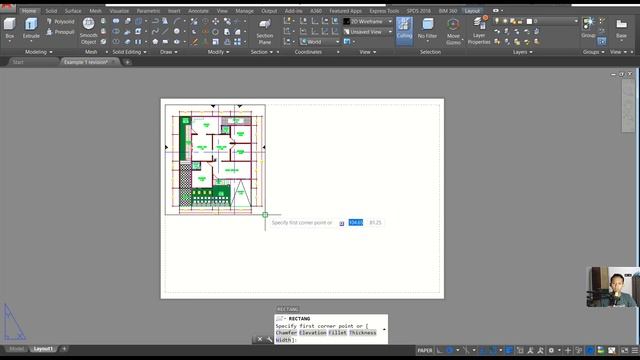Image resolution: width=640 pixels, height=360 pixels.
Task: Open workspace switching gear in status bar
Action: (551, 350)
